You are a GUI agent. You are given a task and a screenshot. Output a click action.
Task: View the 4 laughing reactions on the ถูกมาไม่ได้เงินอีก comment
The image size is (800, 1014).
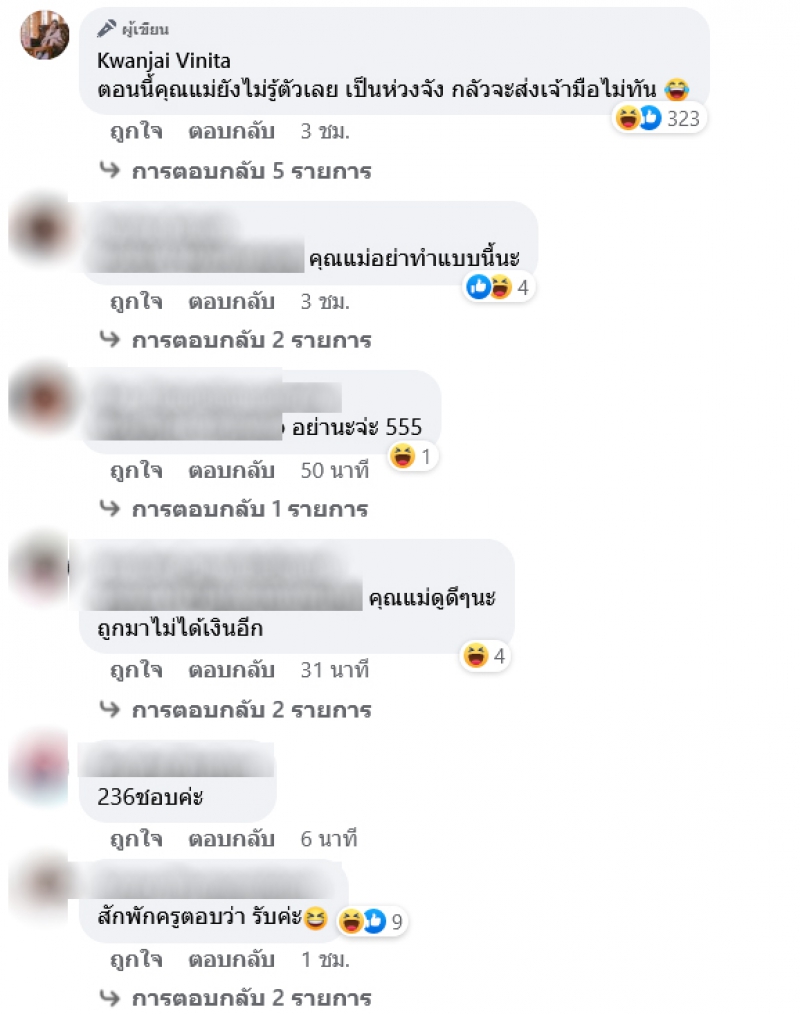coord(485,656)
